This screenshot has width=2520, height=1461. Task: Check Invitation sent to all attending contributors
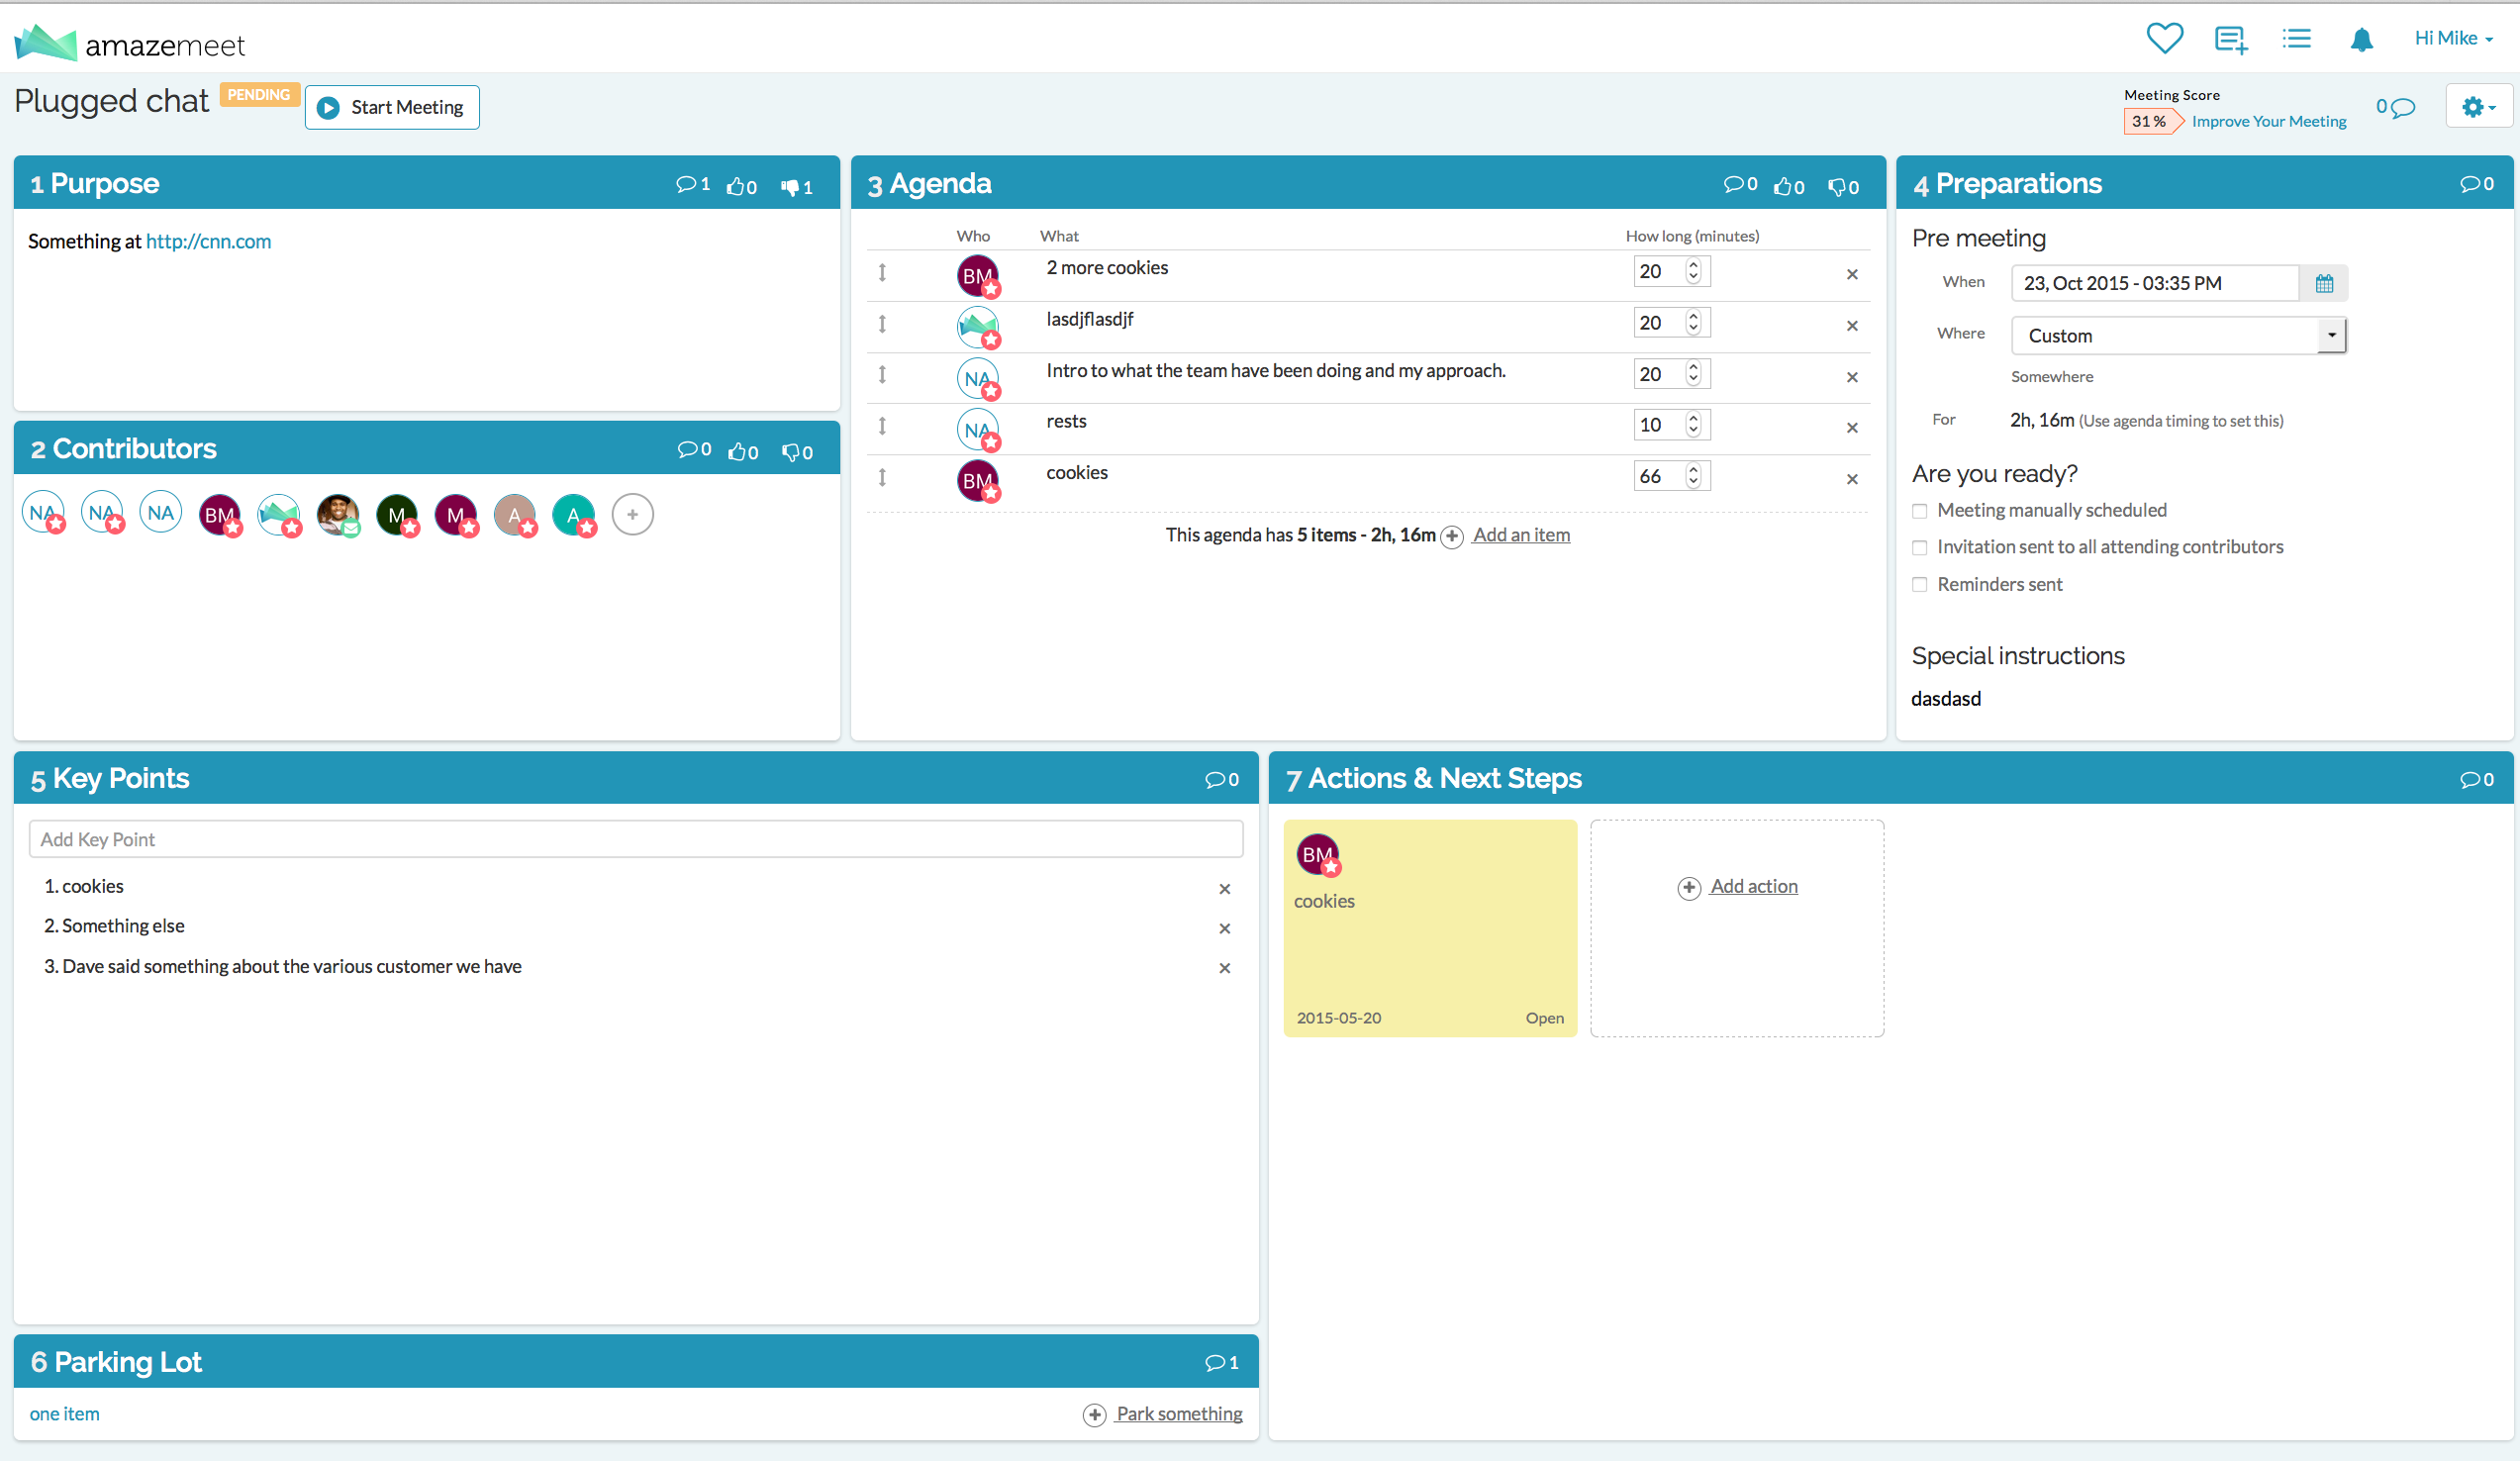pos(1919,548)
